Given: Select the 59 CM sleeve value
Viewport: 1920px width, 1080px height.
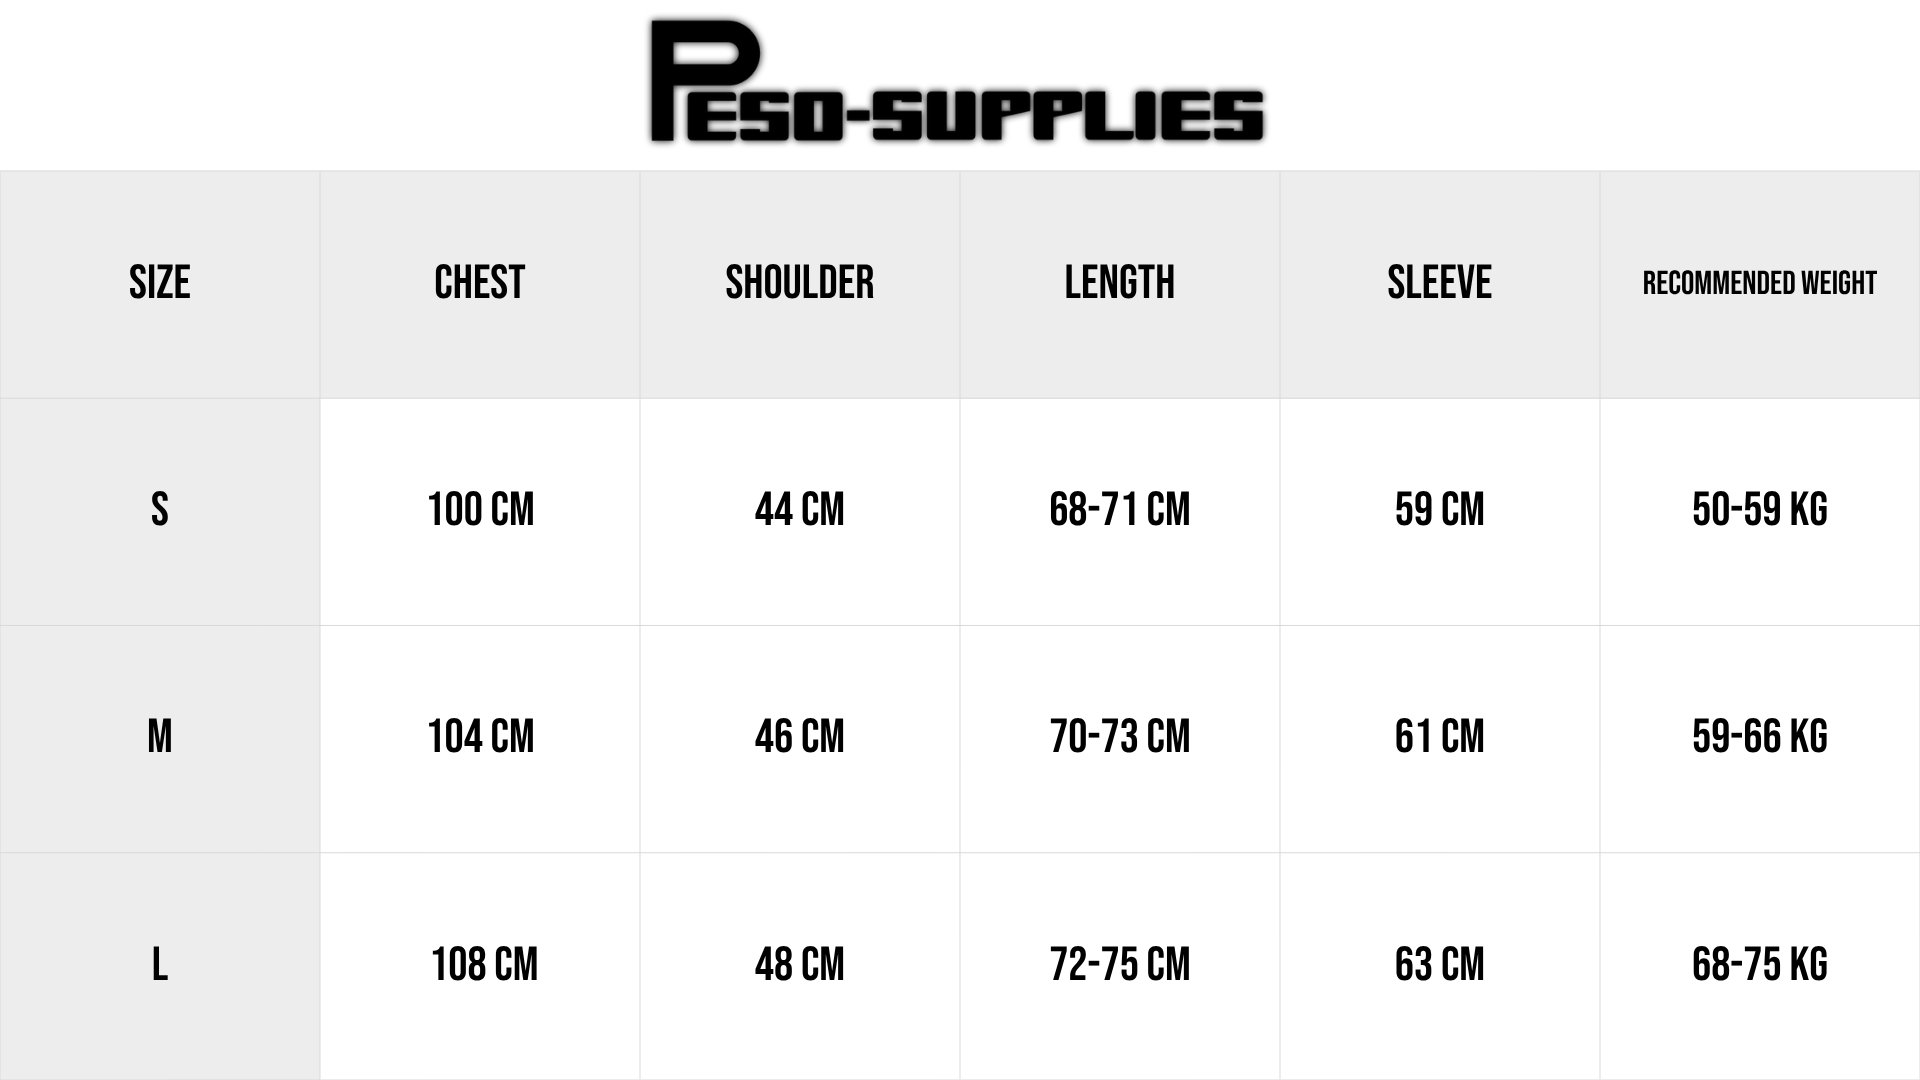Looking at the screenshot, I should [1439, 510].
